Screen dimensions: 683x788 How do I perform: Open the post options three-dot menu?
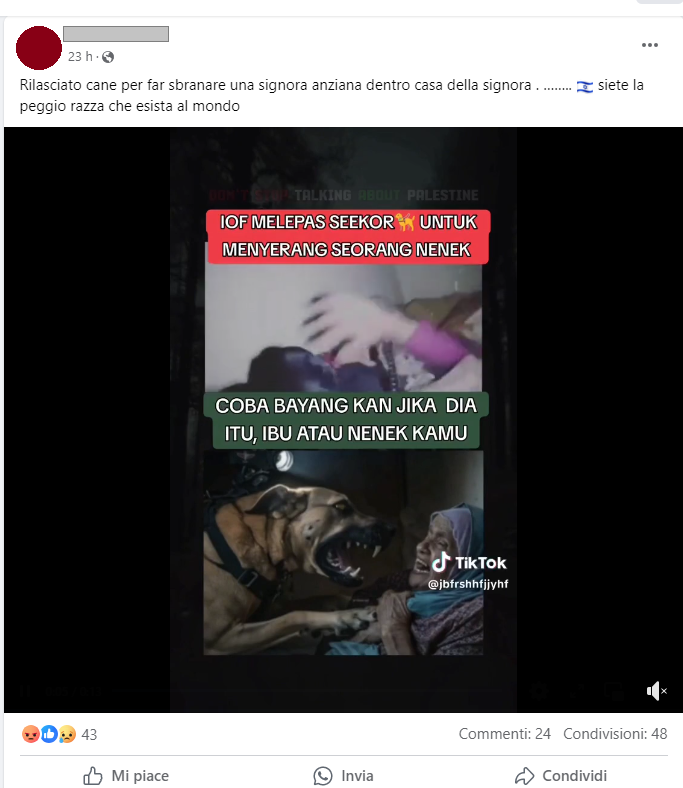(649, 45)
